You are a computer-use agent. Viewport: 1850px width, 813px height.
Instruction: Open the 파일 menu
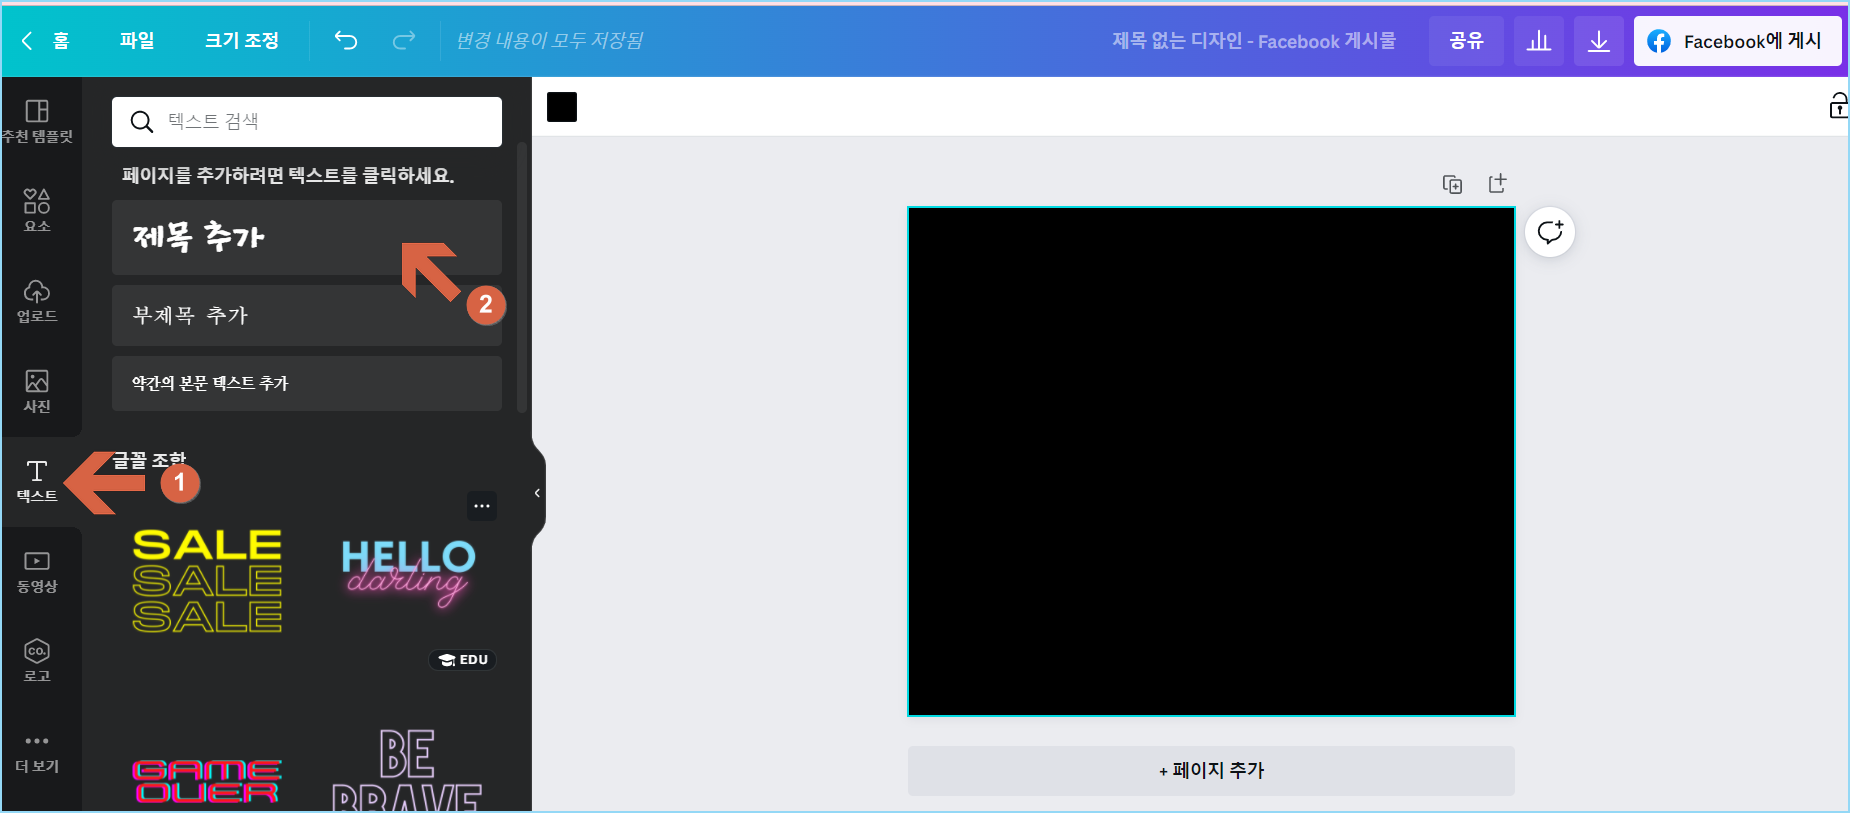point(137,40)
